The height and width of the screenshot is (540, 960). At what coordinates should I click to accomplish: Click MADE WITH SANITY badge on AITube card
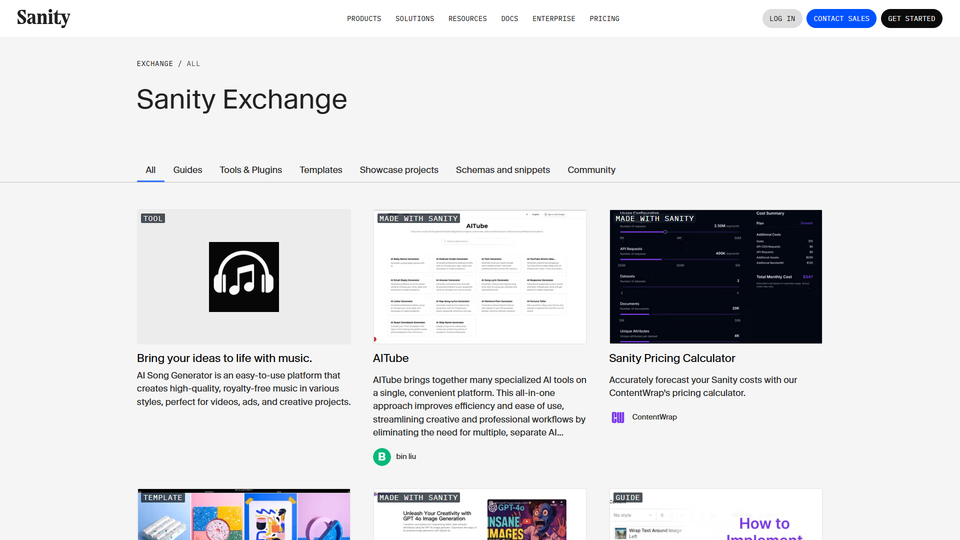coord(418,219)
